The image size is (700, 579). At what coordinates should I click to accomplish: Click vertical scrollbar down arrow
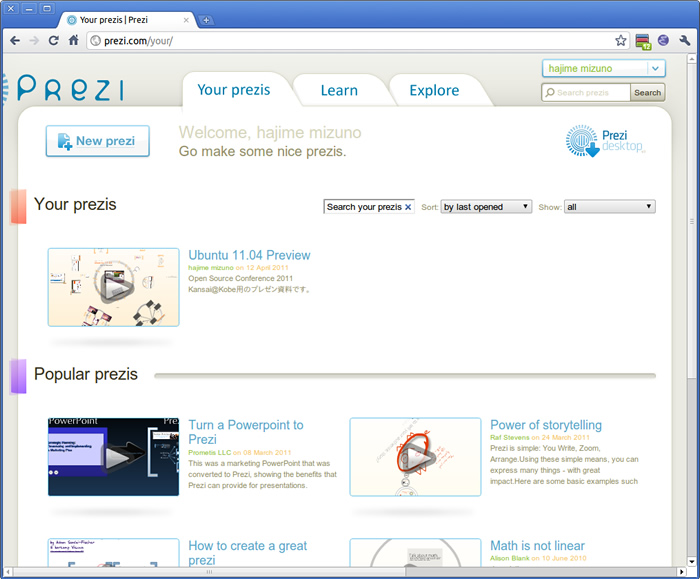coord(692,562)
